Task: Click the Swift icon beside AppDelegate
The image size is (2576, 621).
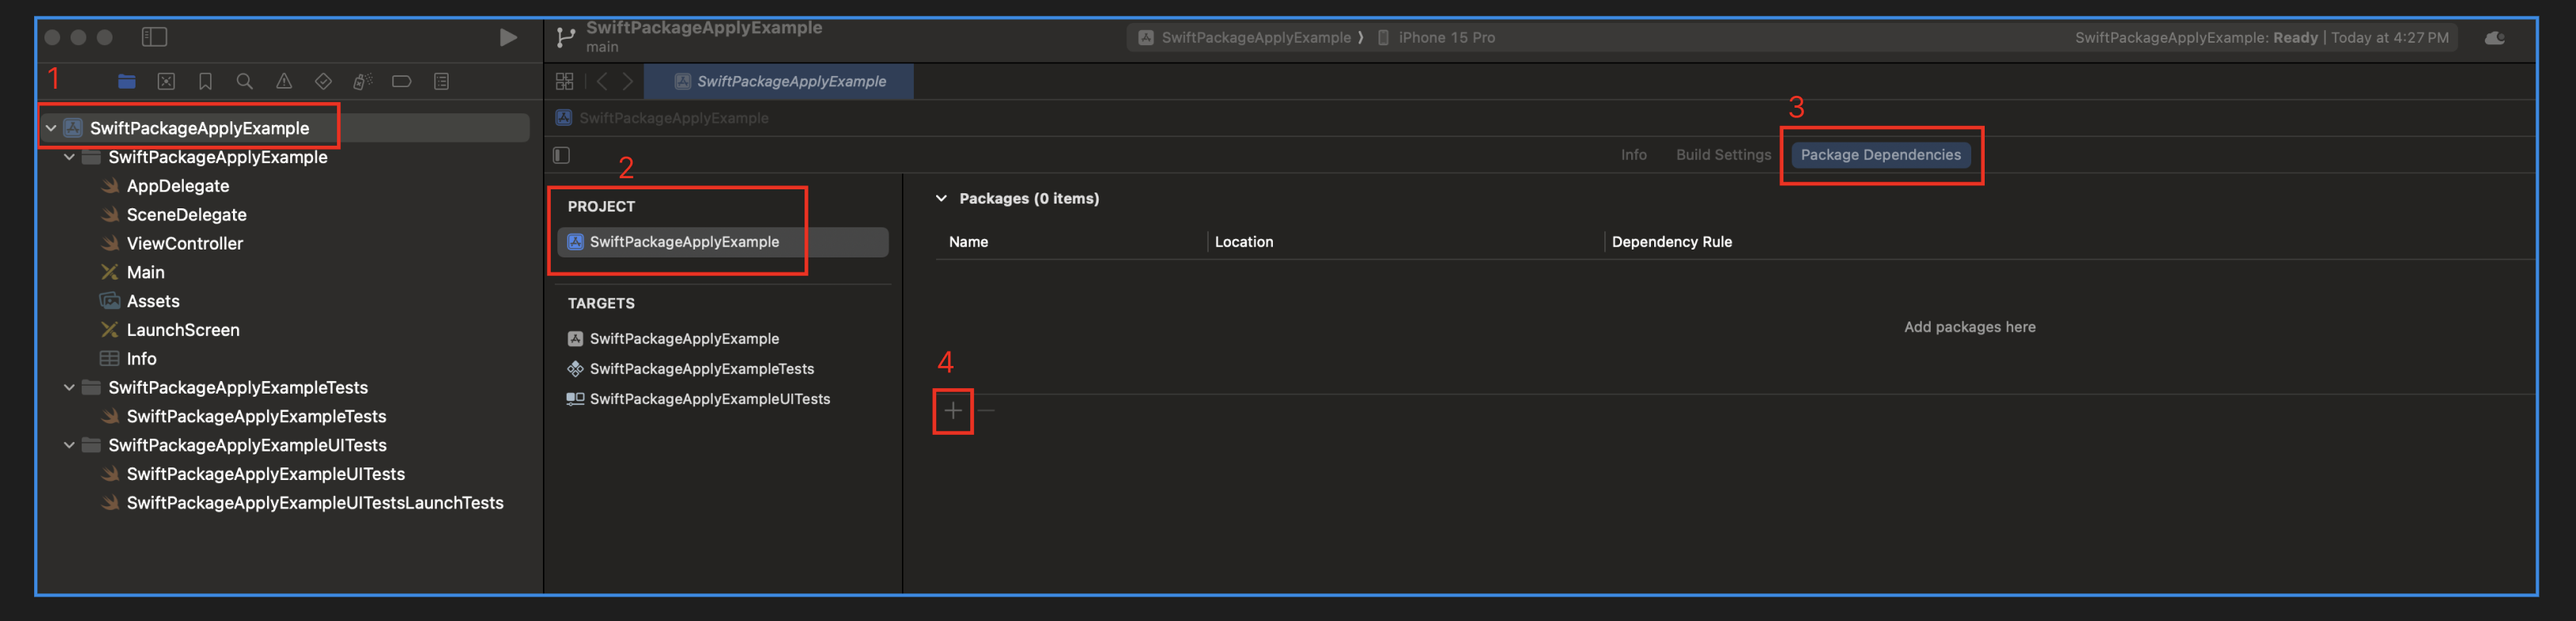Action: (110, 186)
